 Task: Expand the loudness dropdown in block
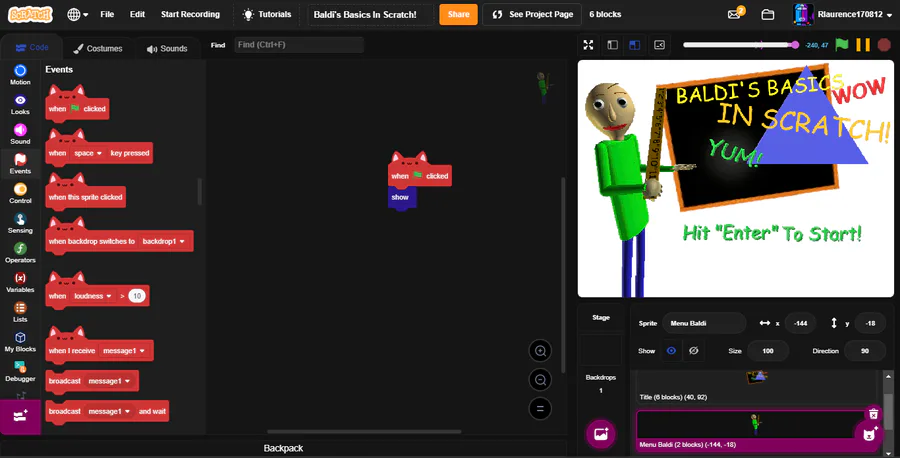tap(92, 296)
